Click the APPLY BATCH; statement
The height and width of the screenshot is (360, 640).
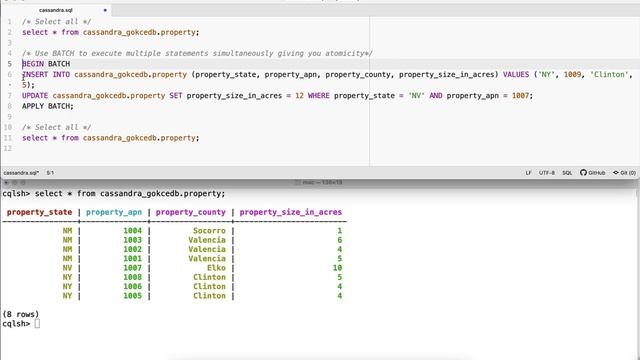click(48, 106)
